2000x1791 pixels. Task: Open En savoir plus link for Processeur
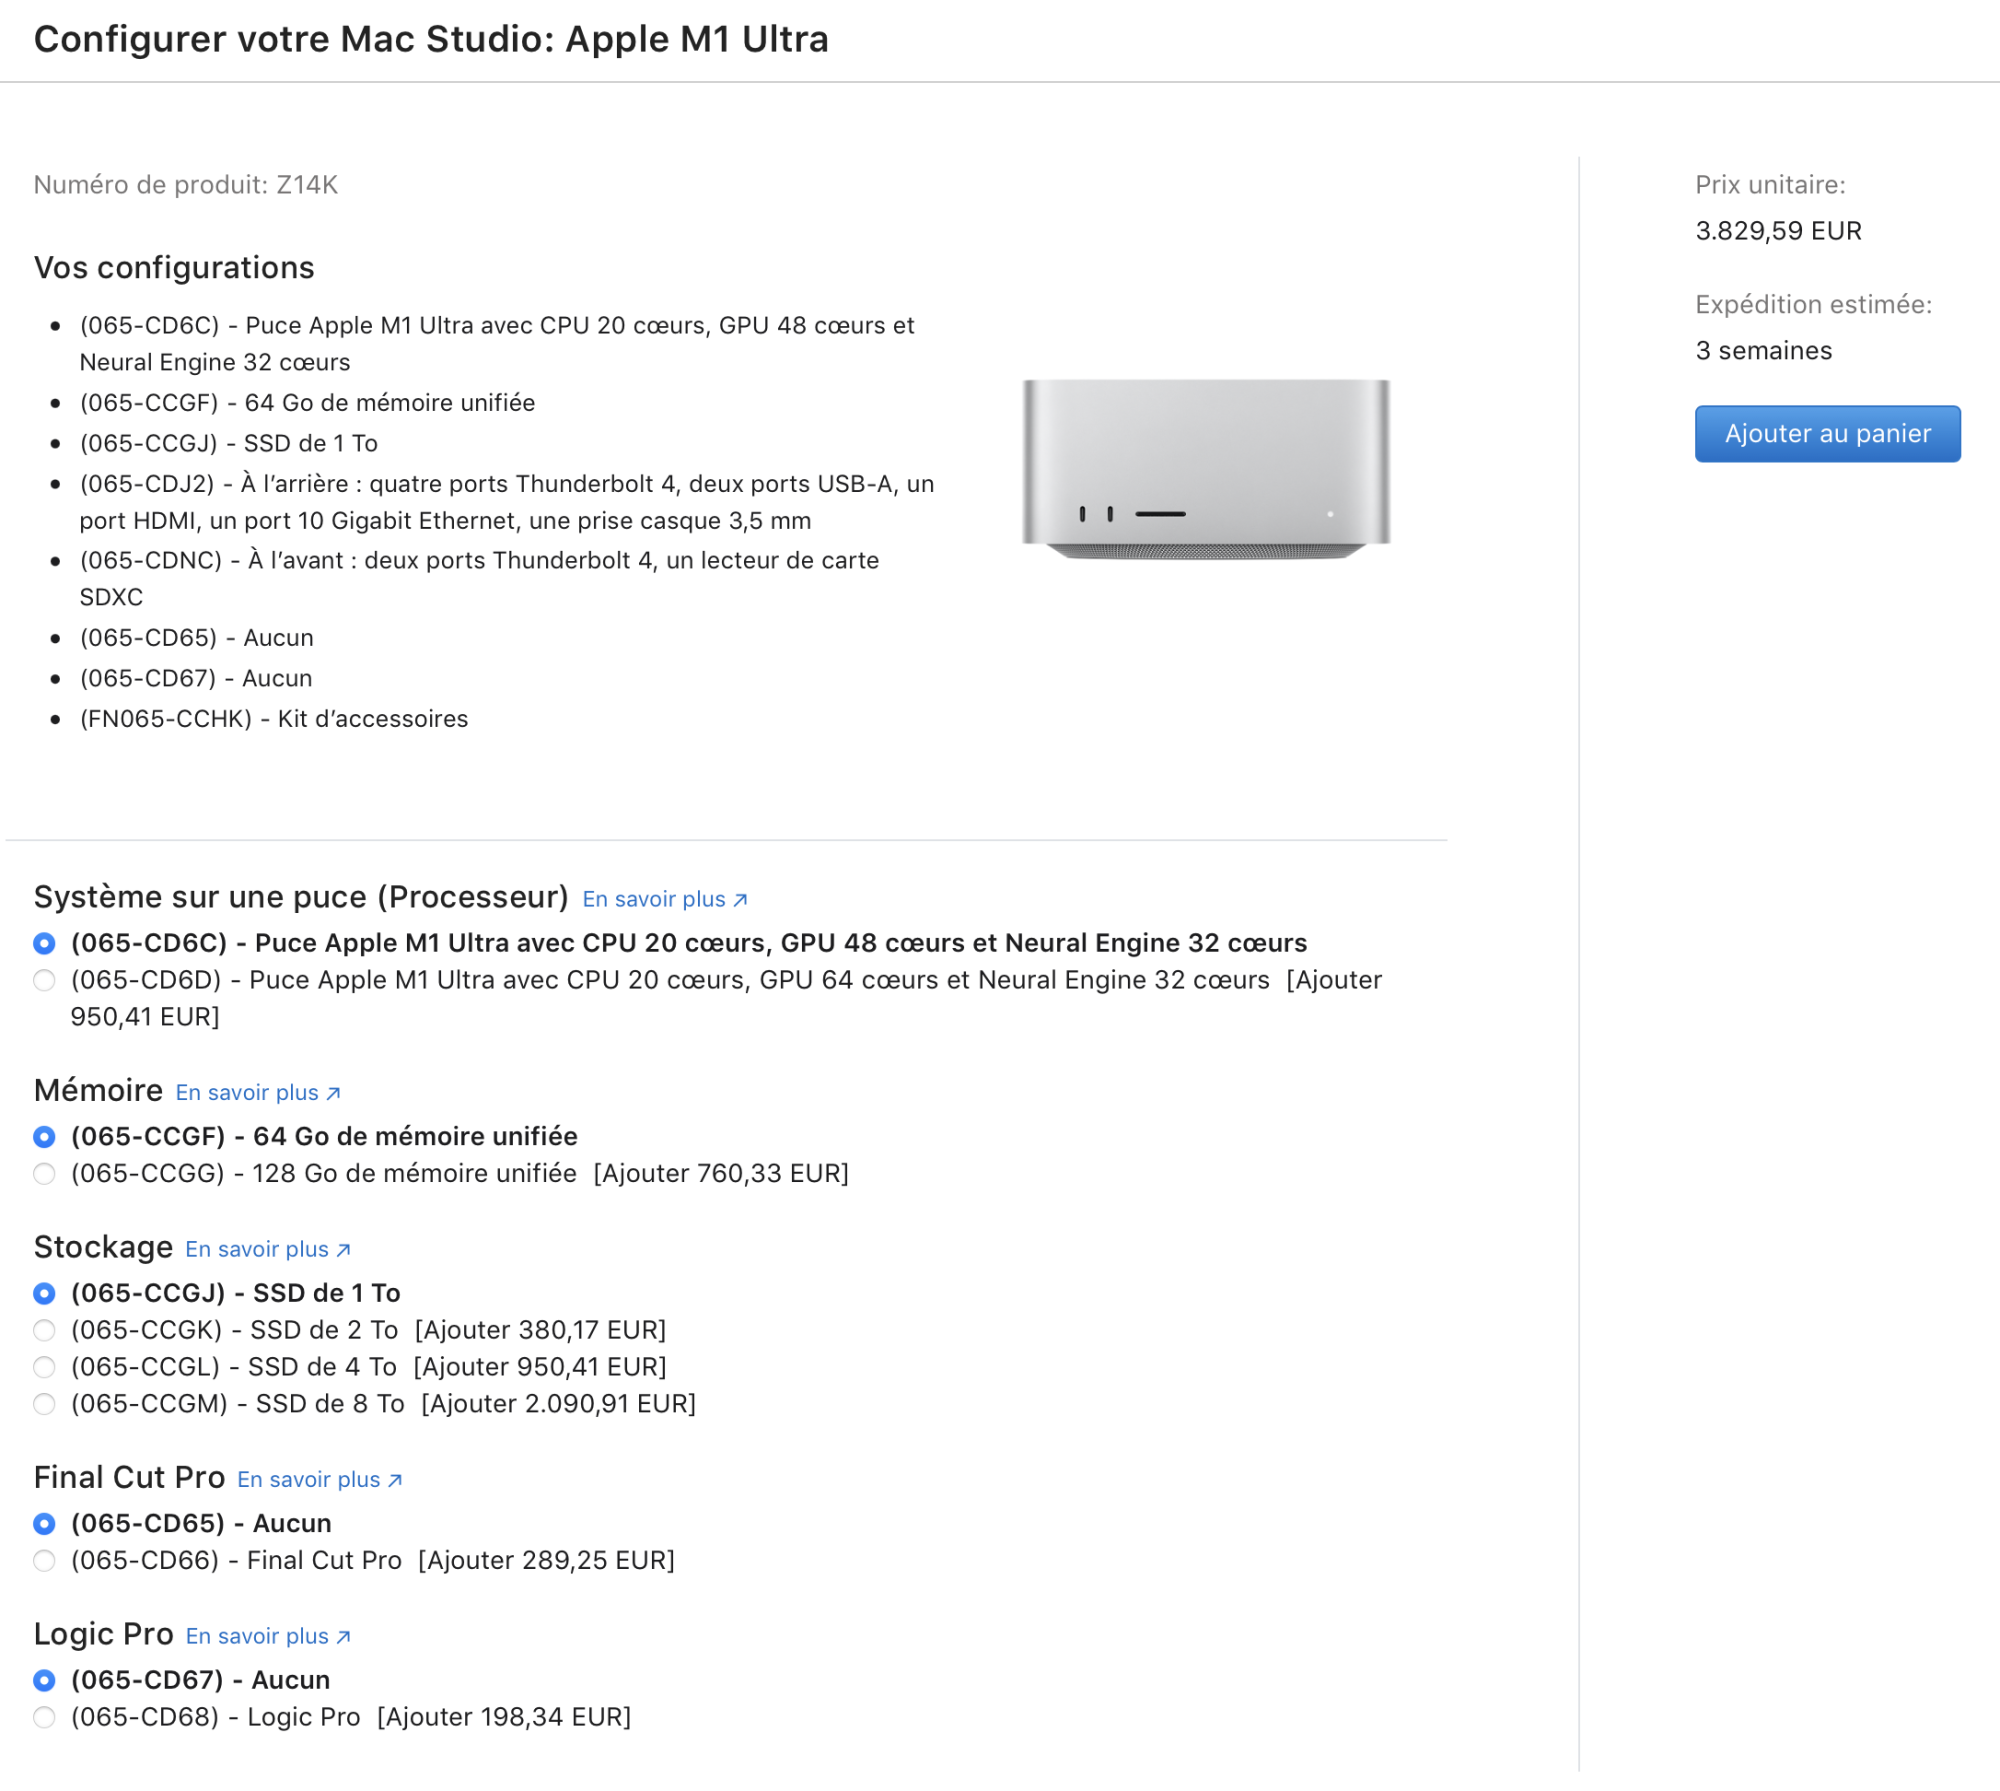[654, 899]
